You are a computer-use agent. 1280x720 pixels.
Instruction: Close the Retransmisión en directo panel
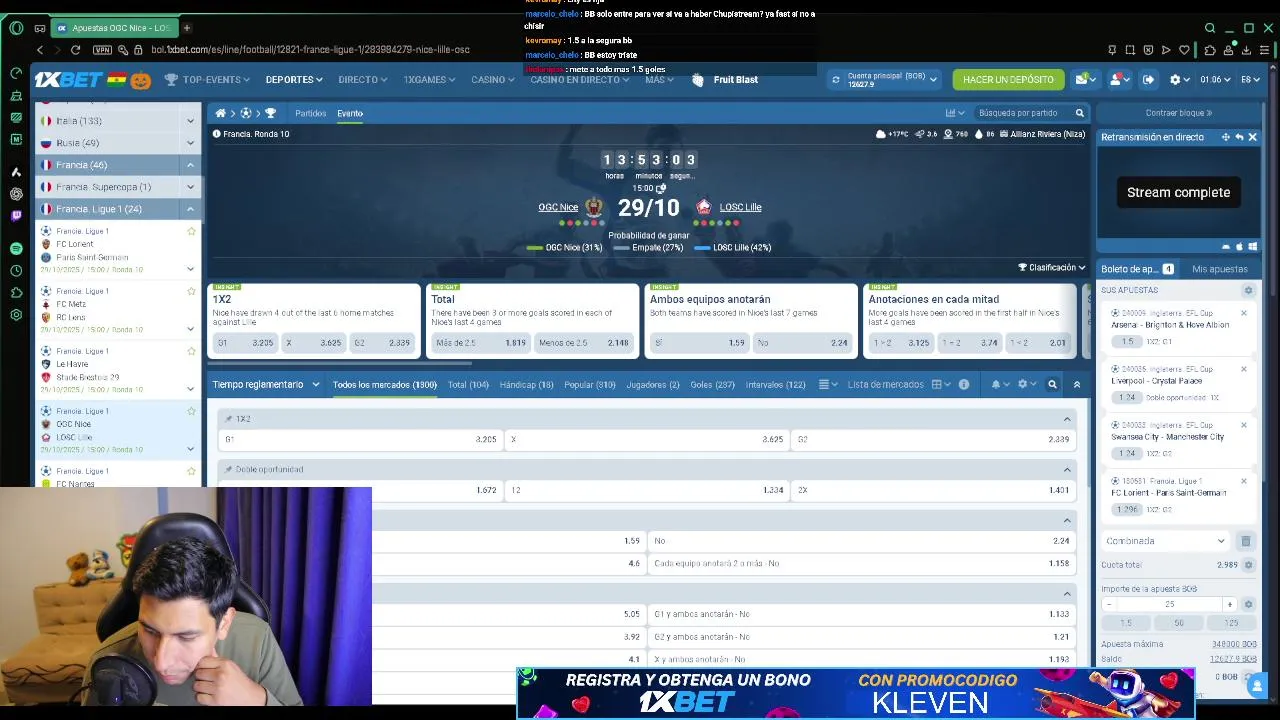pos(1252,137)
